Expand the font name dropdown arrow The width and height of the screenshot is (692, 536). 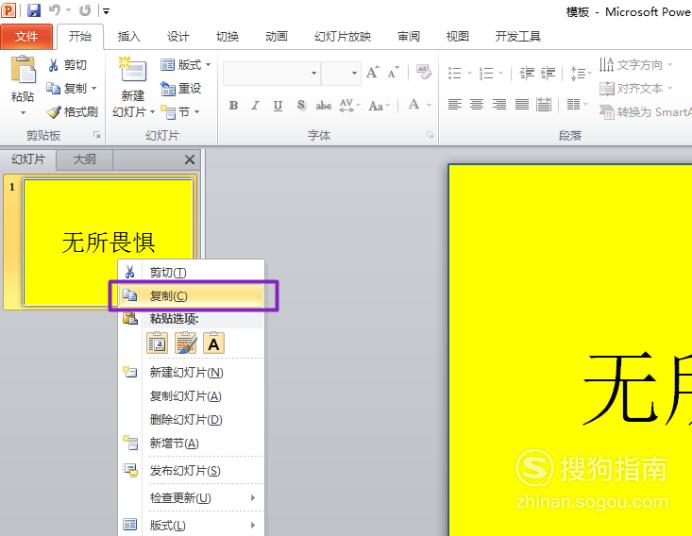pyautogui.click(x=314, y=73)
